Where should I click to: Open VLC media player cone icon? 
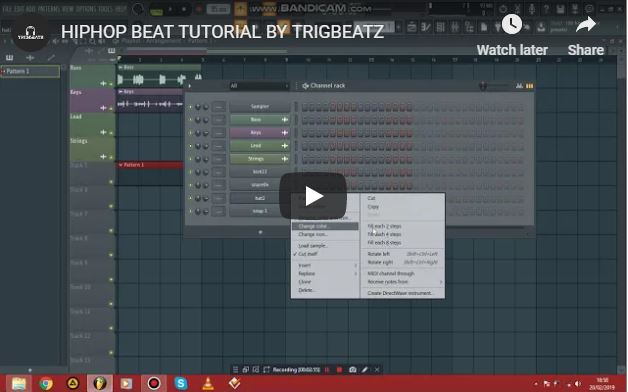tap(208, 384)
